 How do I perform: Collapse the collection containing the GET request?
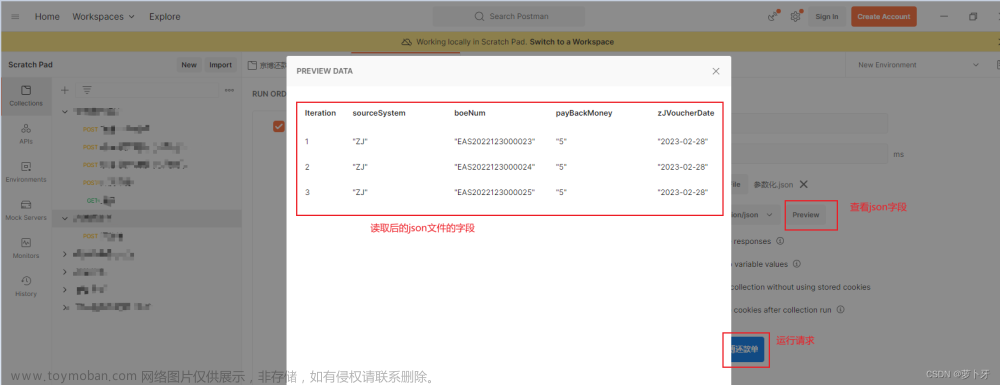[64, 112]
